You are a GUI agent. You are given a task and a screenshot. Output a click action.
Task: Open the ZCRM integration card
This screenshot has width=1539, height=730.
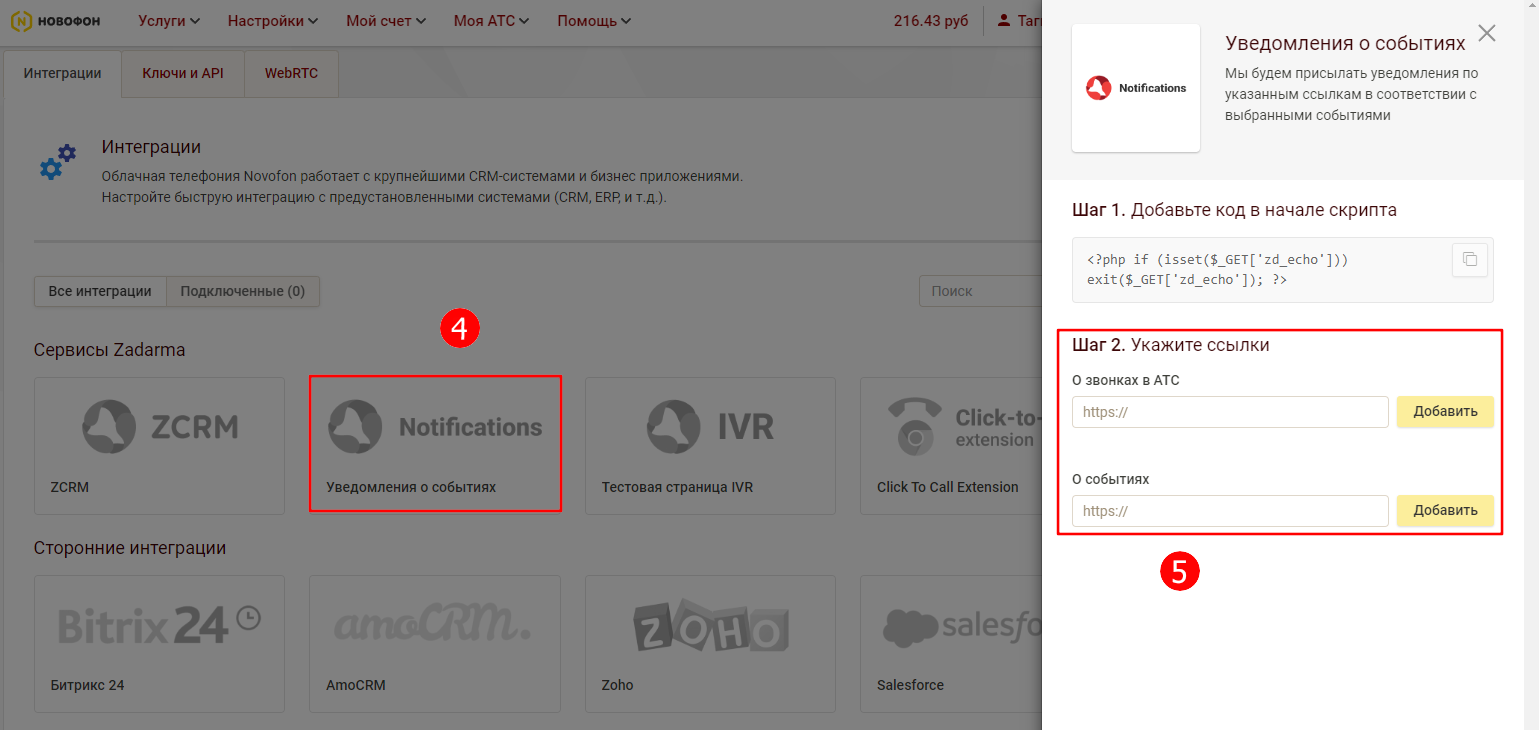[159, 445]
